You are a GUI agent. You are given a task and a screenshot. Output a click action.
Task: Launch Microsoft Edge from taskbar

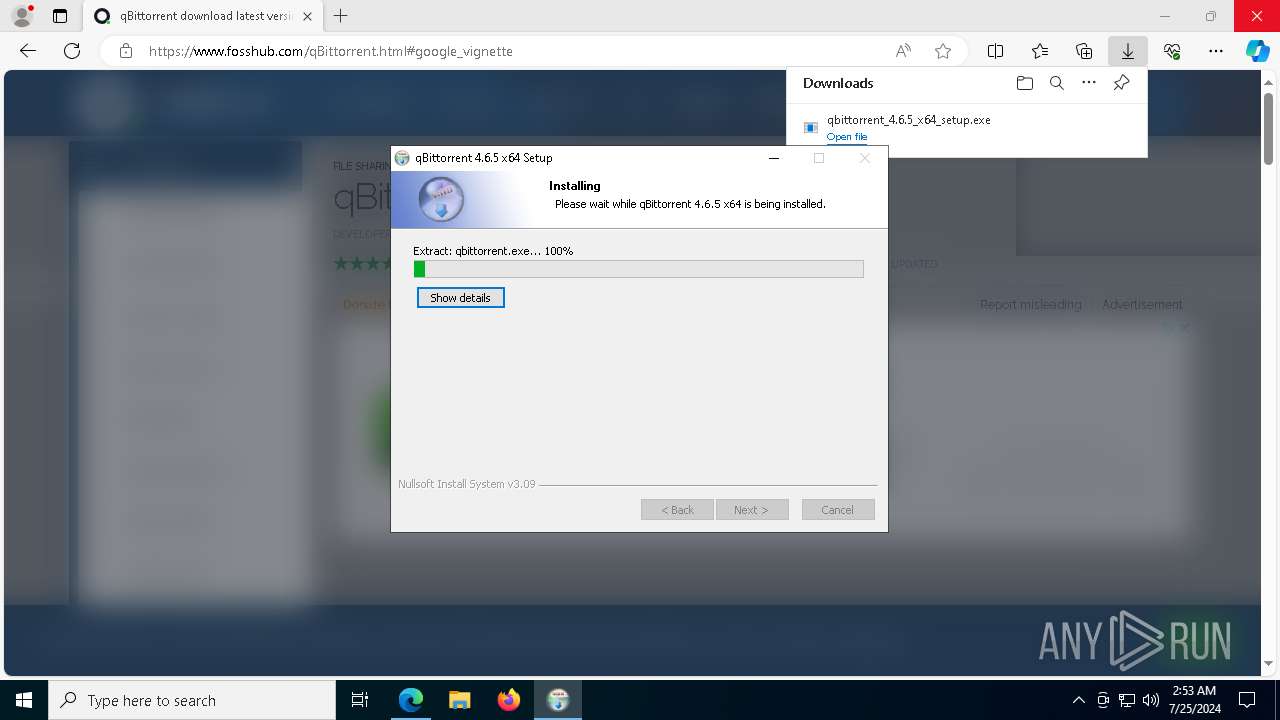411,700
